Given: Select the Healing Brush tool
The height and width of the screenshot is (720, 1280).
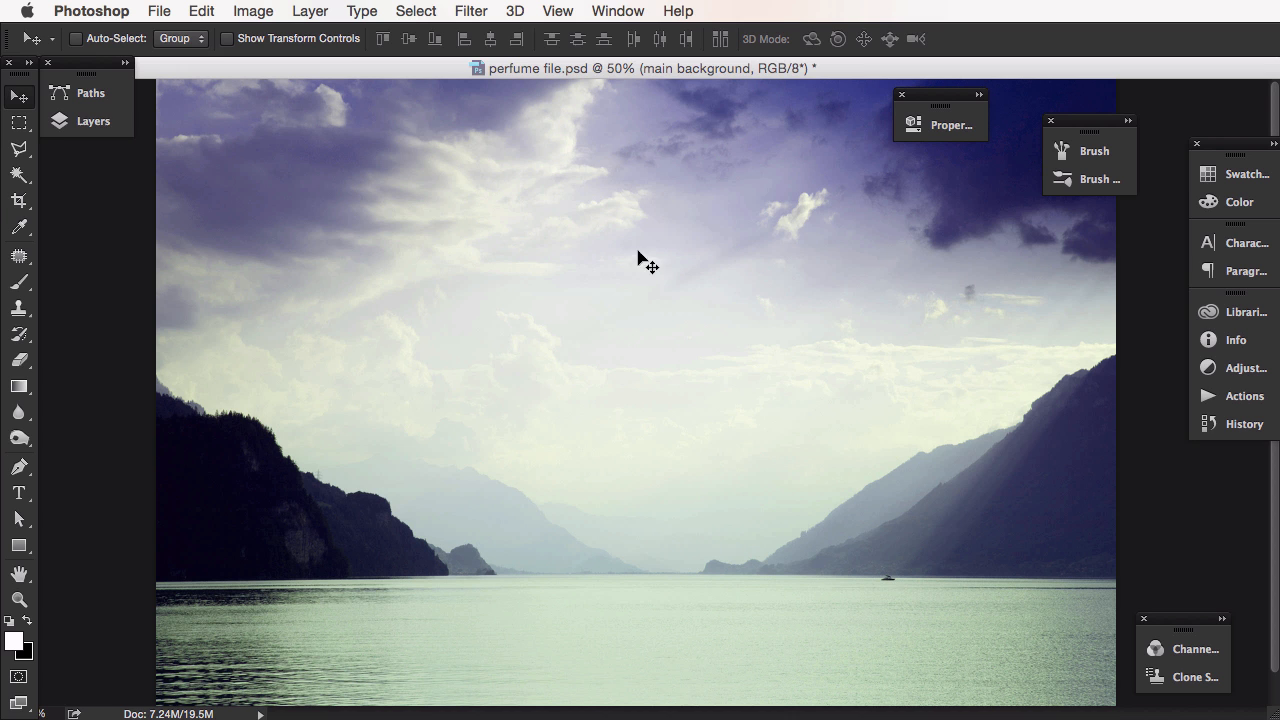Looking at the screenshot, I should (19, 256).
